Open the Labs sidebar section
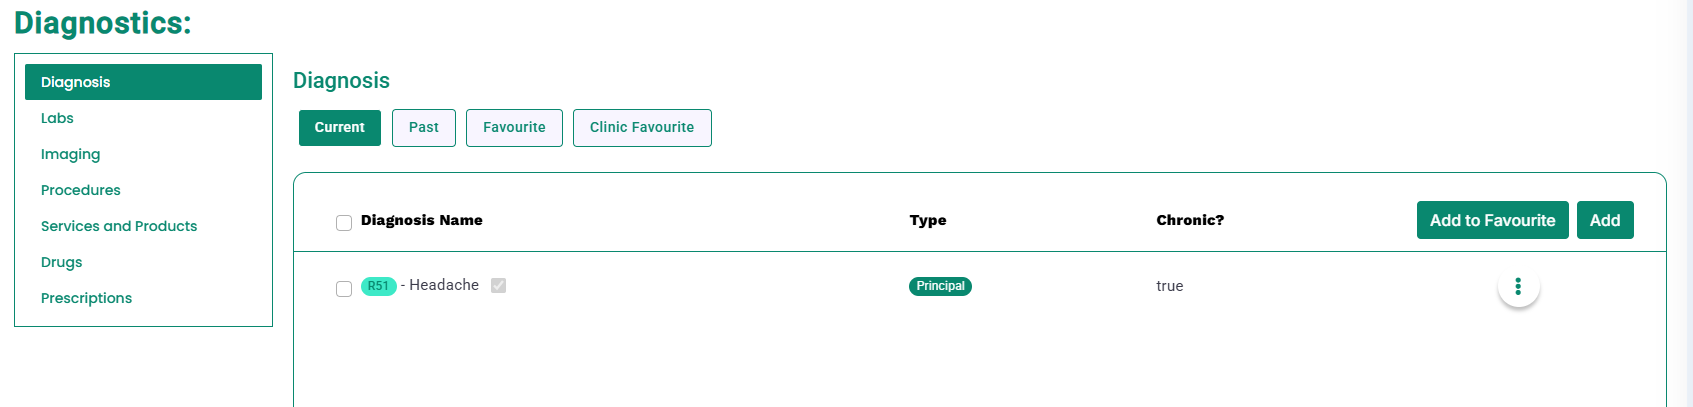 (57, 118)
